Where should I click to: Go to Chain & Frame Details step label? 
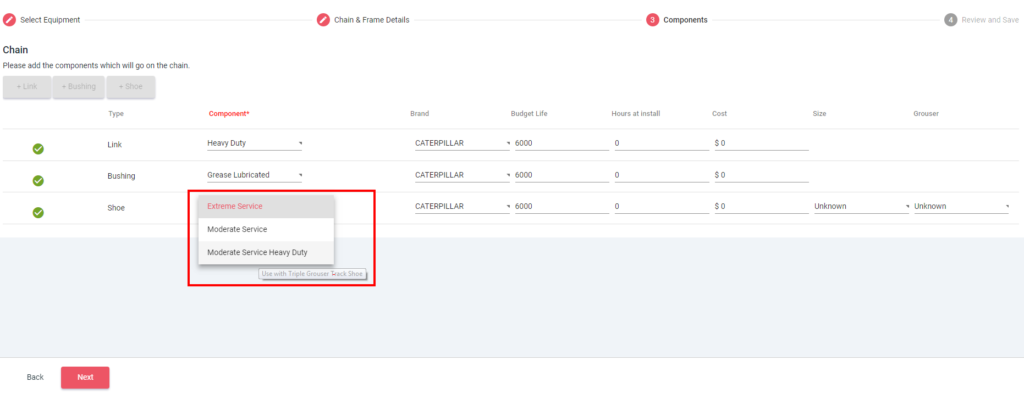[372, 20]
